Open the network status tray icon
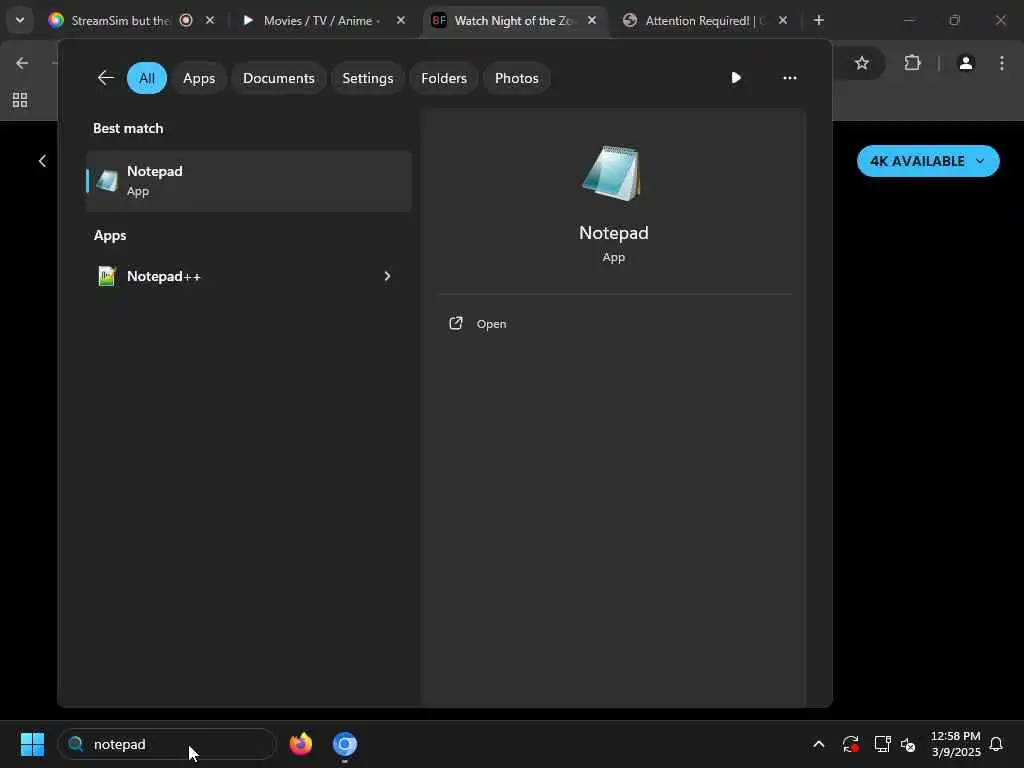 882,744
